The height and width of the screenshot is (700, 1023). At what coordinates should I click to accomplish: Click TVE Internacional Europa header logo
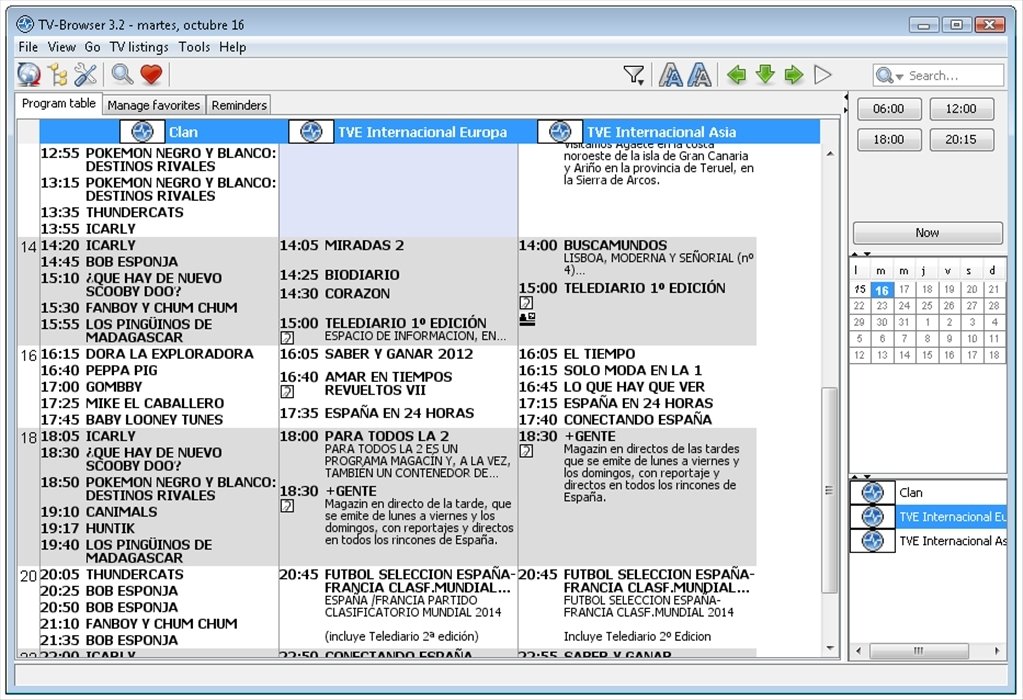point(311,132)
